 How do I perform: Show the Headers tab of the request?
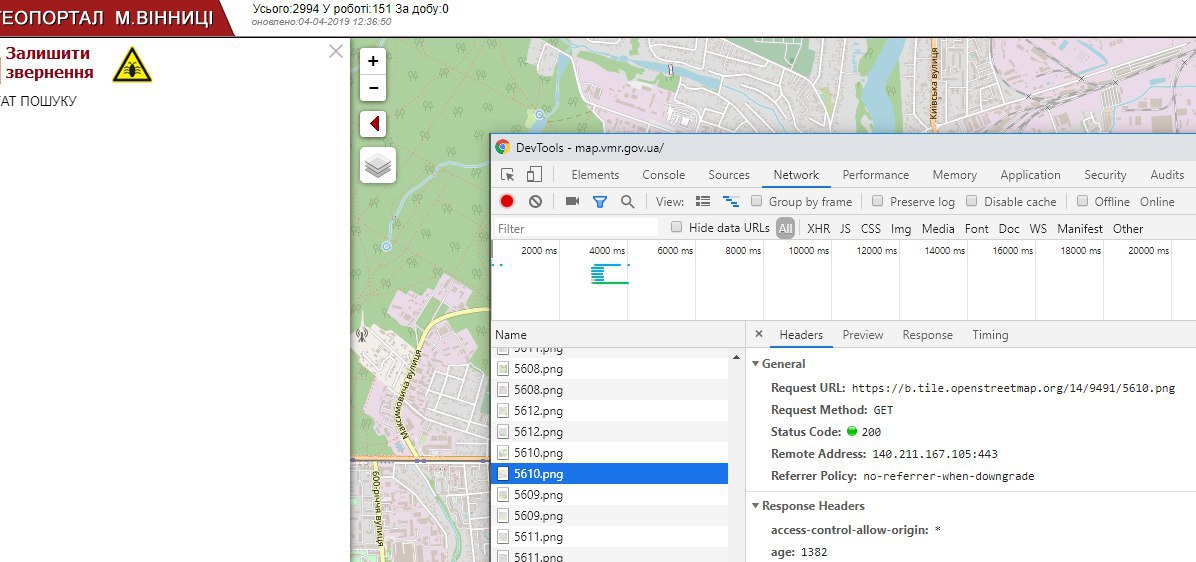(801, 335)
